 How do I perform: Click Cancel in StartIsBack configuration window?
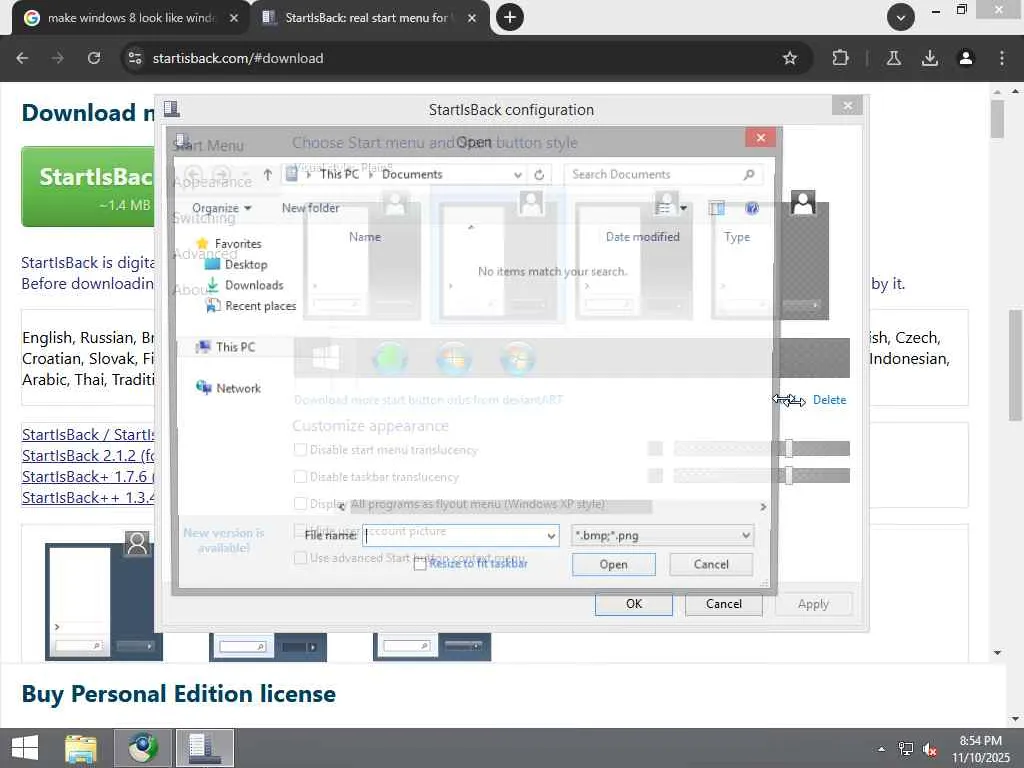[724, 604]
